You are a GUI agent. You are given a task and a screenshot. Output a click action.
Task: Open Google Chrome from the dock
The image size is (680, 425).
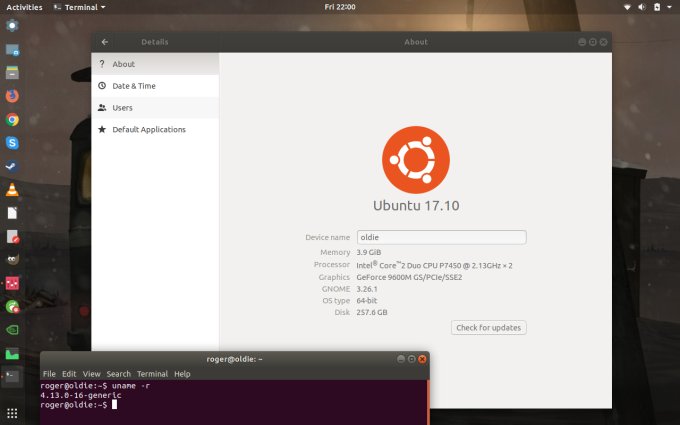(12, 119)
